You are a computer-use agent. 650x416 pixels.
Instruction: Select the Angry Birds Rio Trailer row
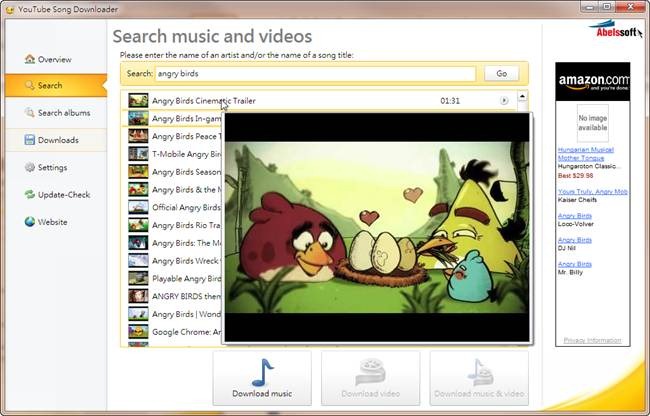click(x=172, y=225)
